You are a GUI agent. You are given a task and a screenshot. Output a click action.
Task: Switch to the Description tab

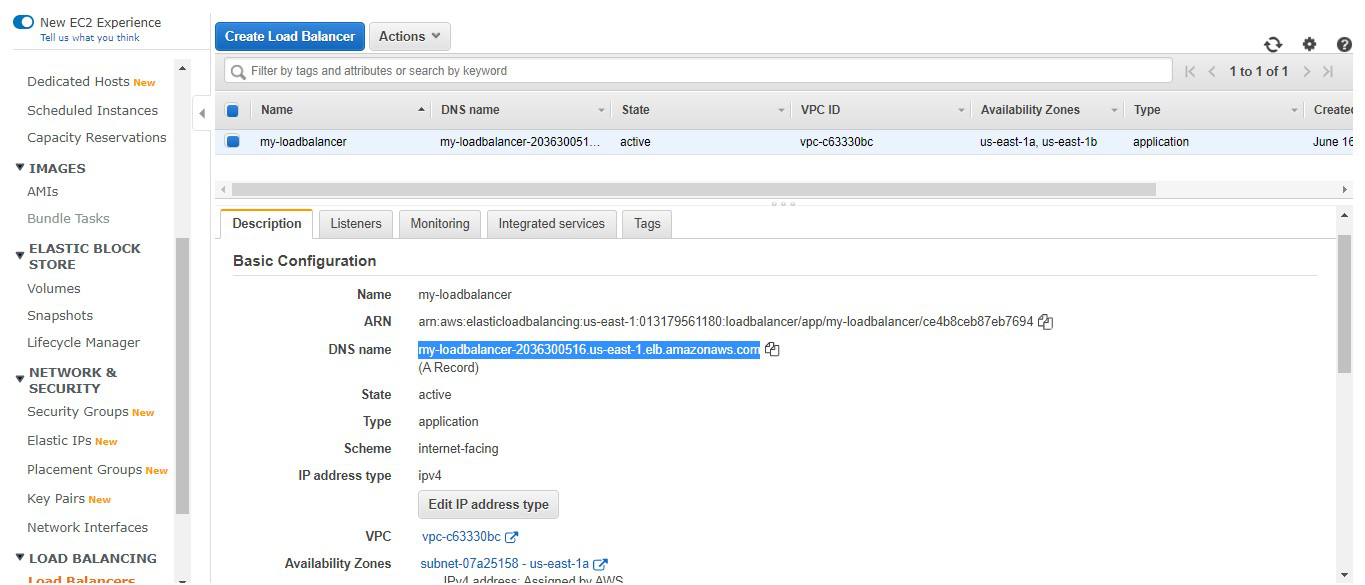click(x=267, y=224)
